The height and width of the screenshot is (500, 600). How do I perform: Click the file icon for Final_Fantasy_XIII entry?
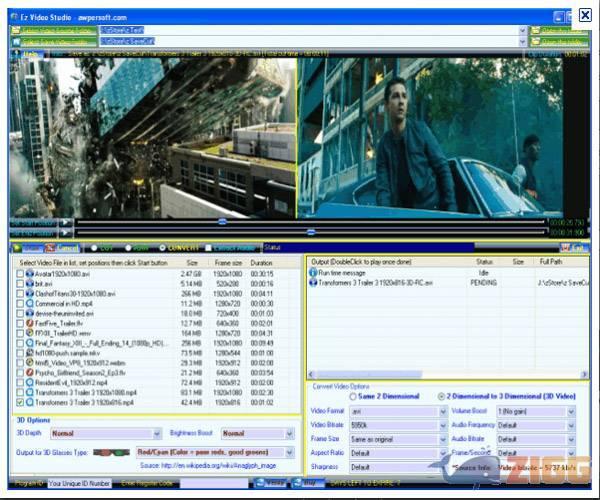29,343
